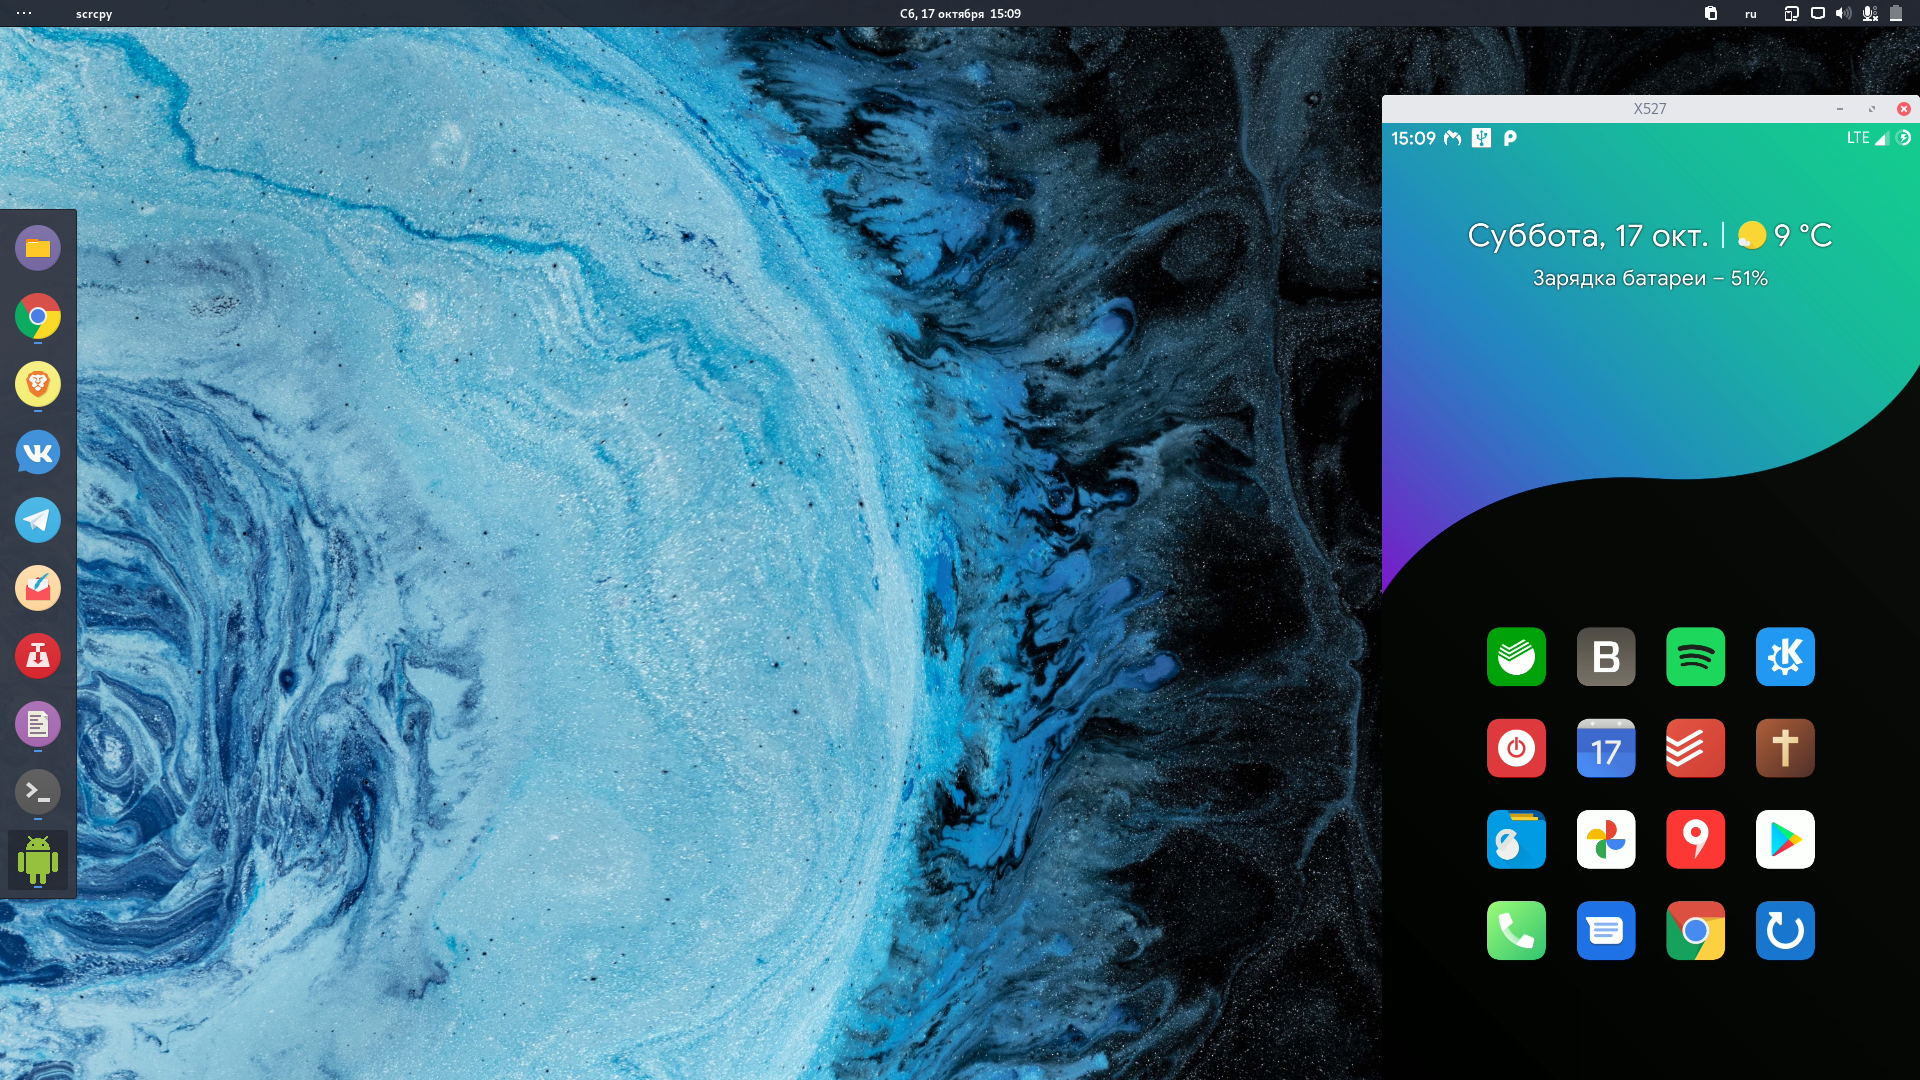Close the X527 scrcpy window
Viewport: 1920px width, 1080px height.
tap(1904, 108)
